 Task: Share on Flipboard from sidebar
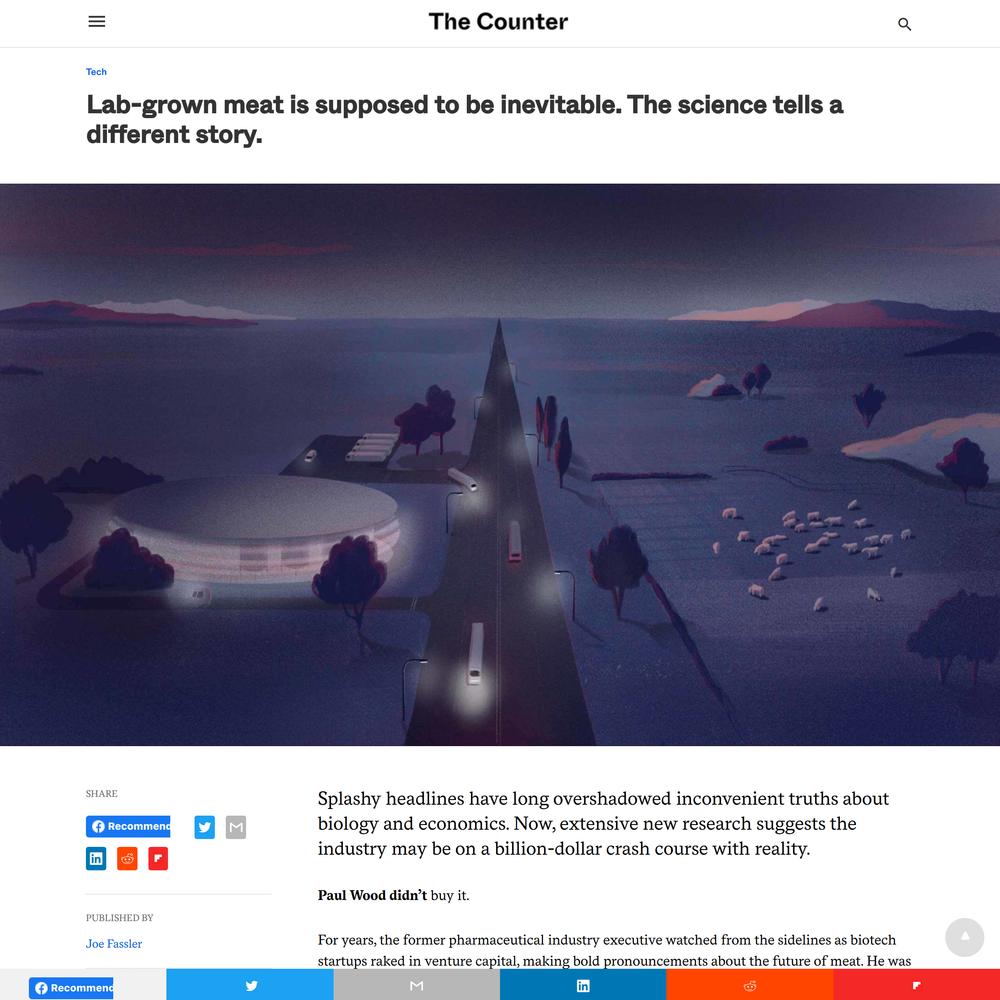(x=158, y=858)
